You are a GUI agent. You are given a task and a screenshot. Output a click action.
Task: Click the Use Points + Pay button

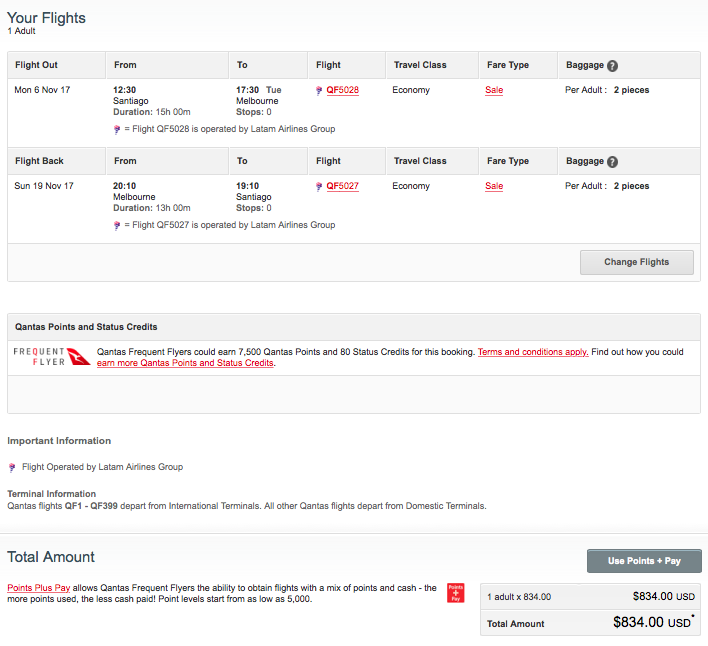pos(644,561)
